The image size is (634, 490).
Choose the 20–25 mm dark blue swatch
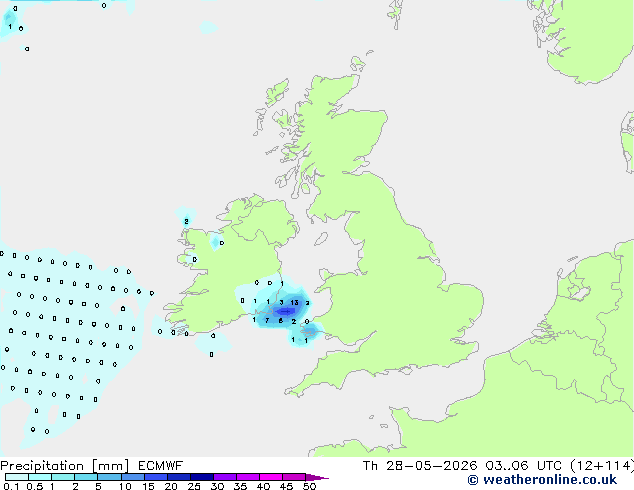(x=179, y=477)
